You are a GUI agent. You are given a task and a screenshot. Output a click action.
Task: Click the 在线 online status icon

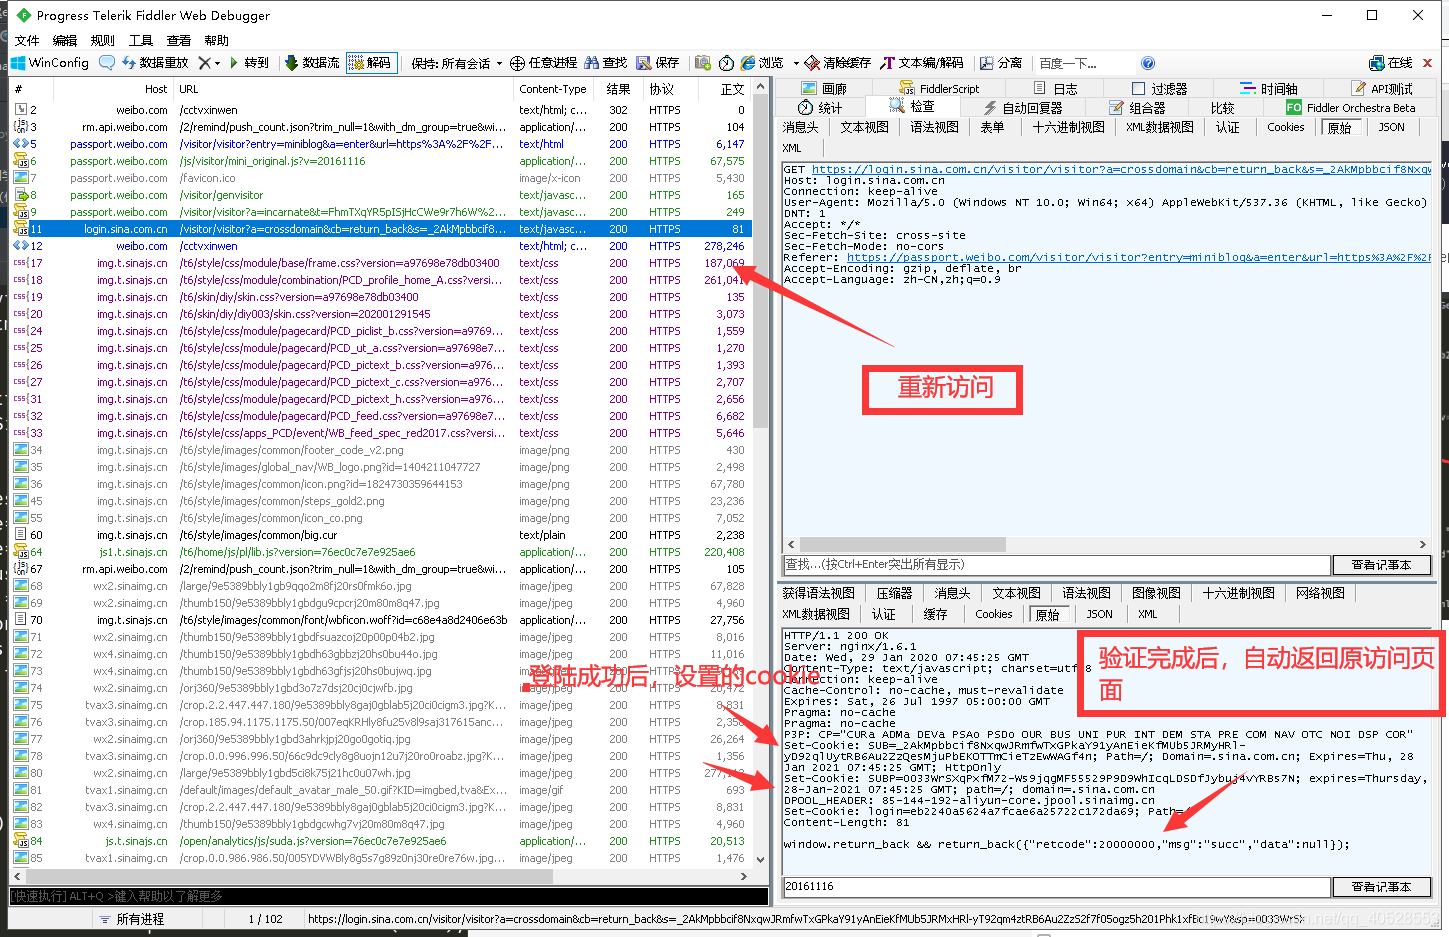1377,63
